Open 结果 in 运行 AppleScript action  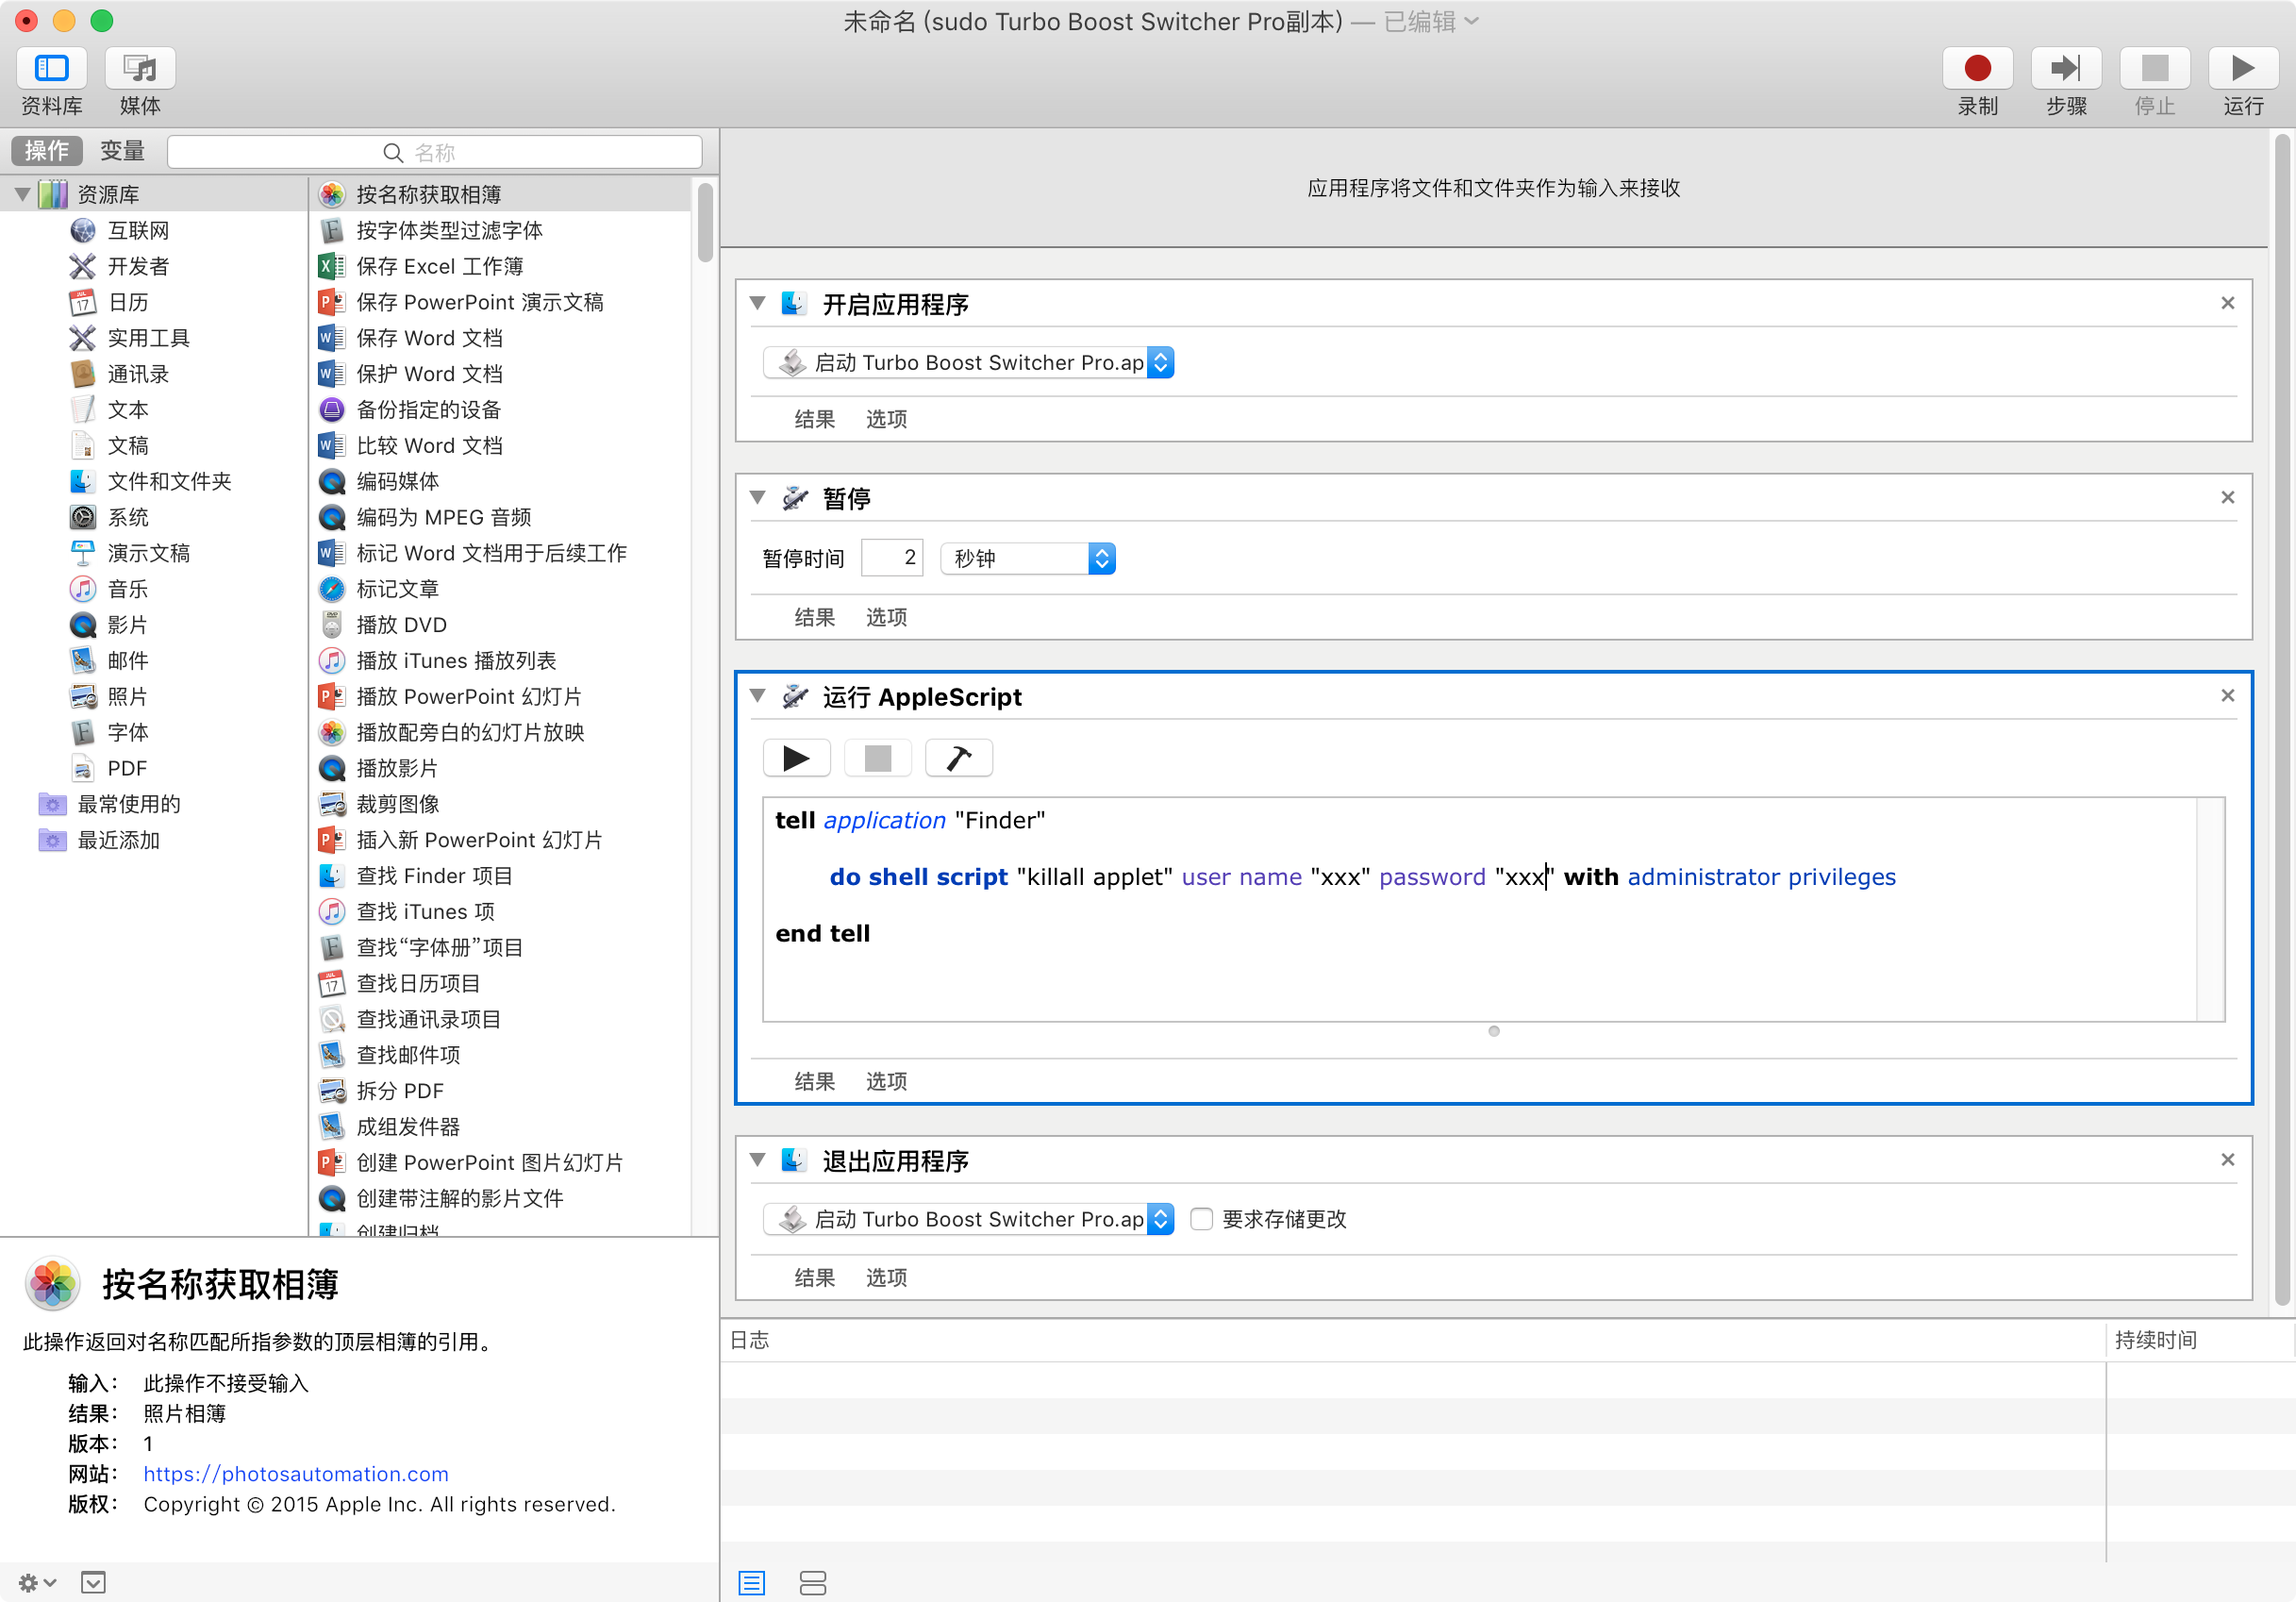point(815,1081)
